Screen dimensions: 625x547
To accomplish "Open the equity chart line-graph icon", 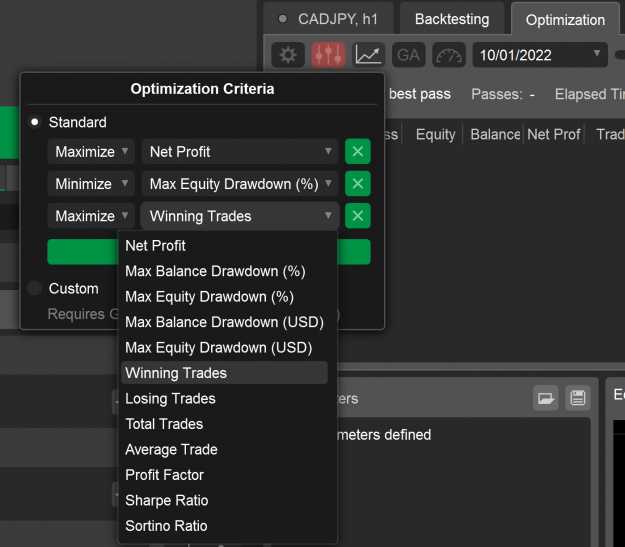I will point(368,55).
